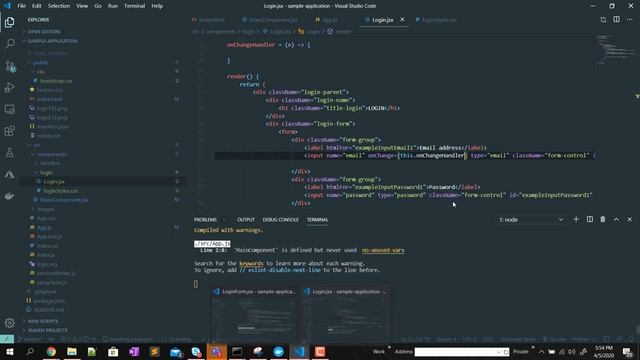Expand the NPM SCRIPTS section
The height and width of the screenshot is (360, 640).
click(x=43, y=321)
